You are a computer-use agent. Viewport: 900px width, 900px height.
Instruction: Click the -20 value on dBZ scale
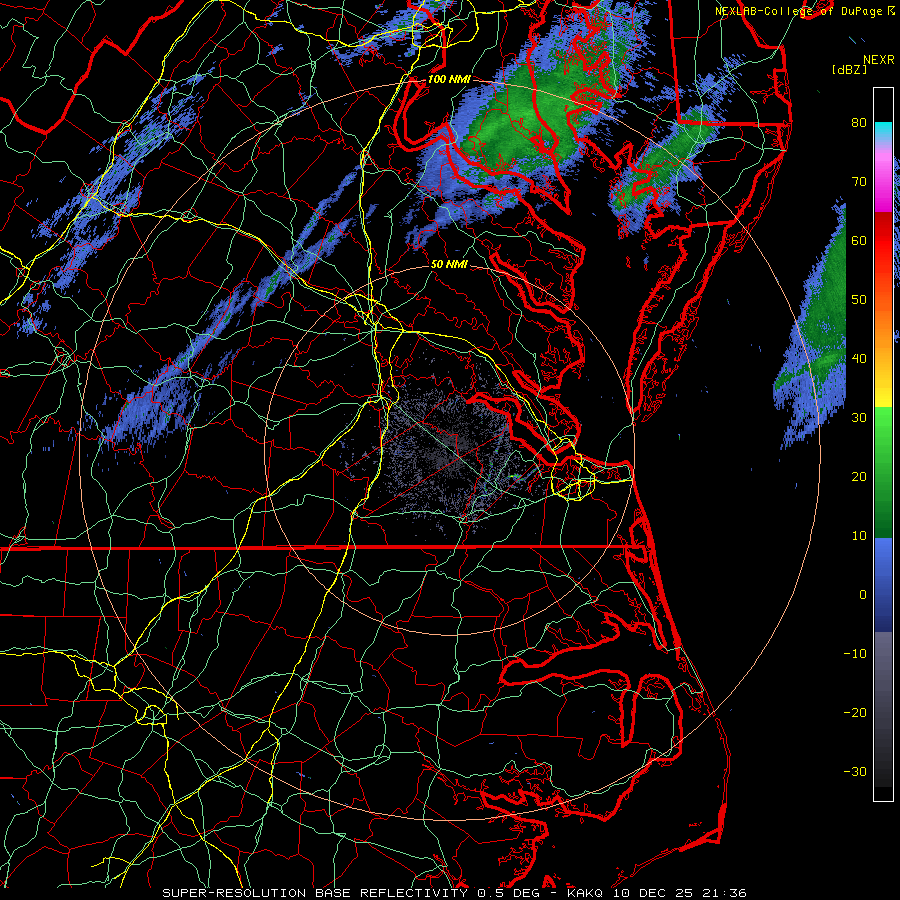pyautogui.click(x=855, y=712)
